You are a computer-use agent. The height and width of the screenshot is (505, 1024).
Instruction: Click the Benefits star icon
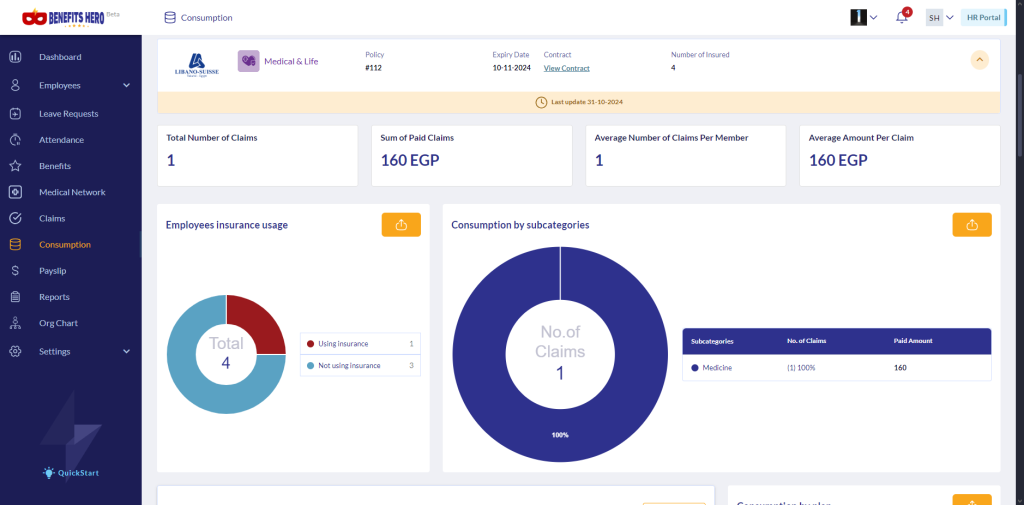pyautogui.click(x=16, y=166)
